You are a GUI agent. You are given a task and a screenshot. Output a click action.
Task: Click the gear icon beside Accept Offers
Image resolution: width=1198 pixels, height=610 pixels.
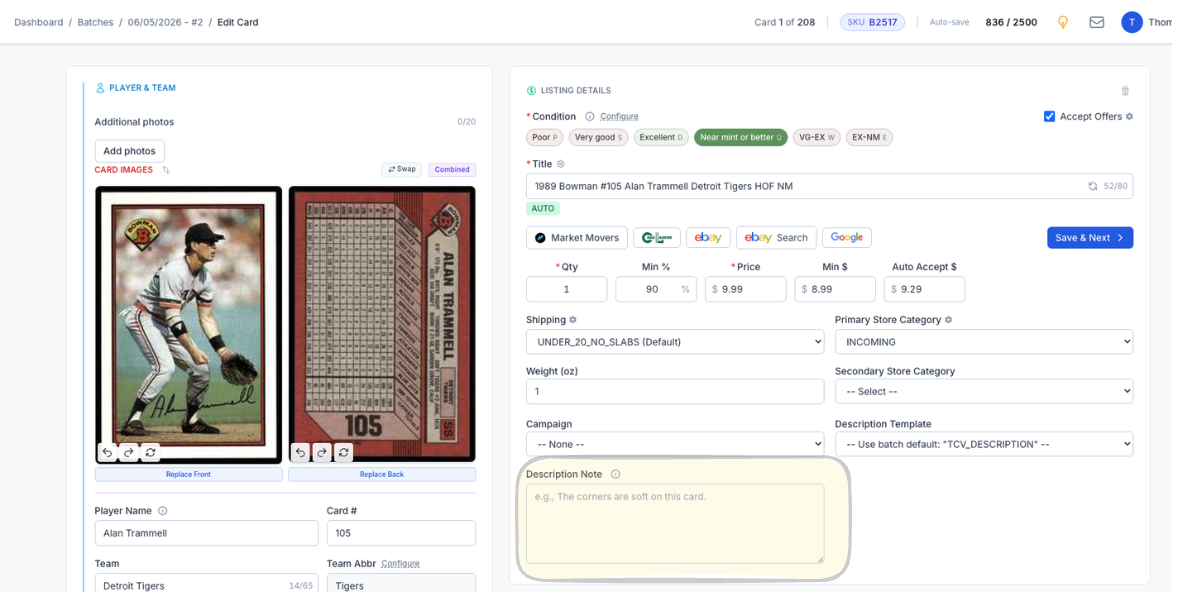pyautogui.click(x=1129, y=117)
